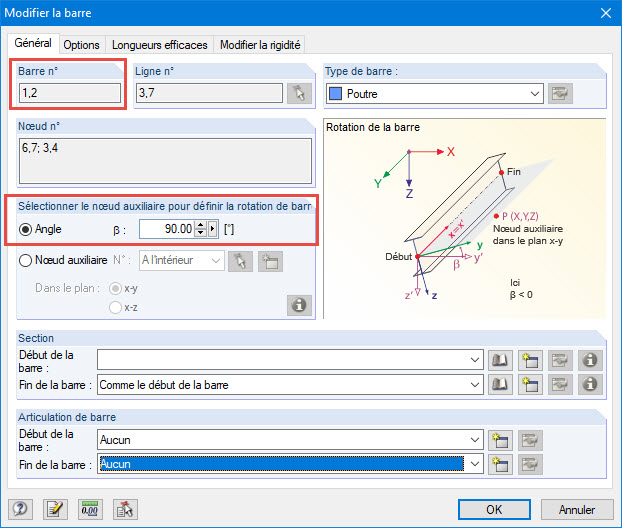Click the Barre n° input field
This screenshot has height=528, width=622.
[x=70, y=93]
